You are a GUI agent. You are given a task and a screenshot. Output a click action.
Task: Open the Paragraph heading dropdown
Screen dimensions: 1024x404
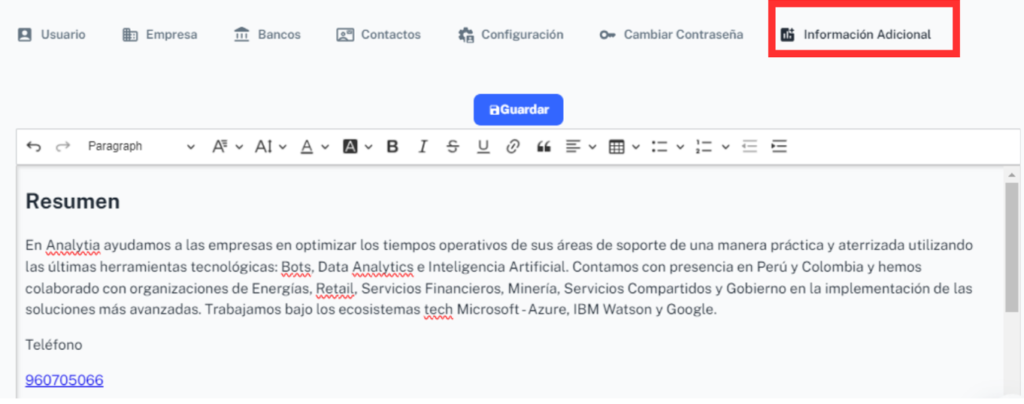coord(141,147)
